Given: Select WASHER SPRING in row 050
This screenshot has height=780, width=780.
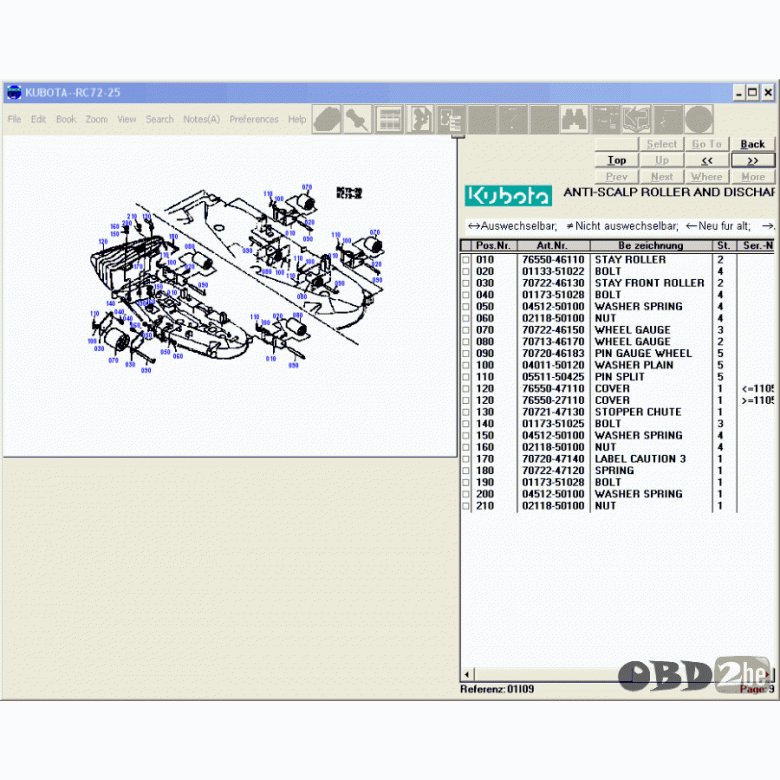Looking at the screenshot, I should 639,307.
